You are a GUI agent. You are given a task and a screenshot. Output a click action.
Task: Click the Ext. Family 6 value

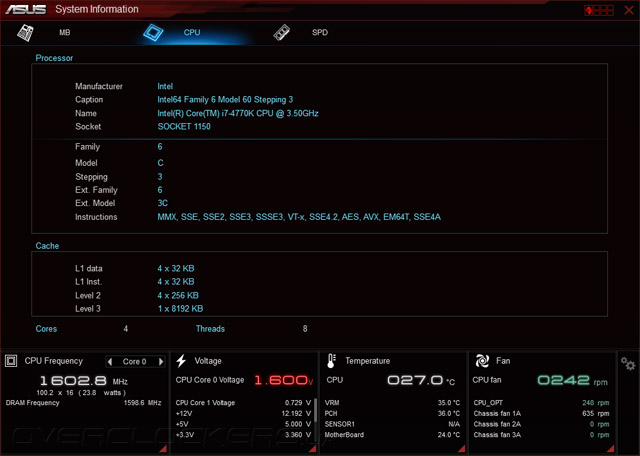coord(160,190)
